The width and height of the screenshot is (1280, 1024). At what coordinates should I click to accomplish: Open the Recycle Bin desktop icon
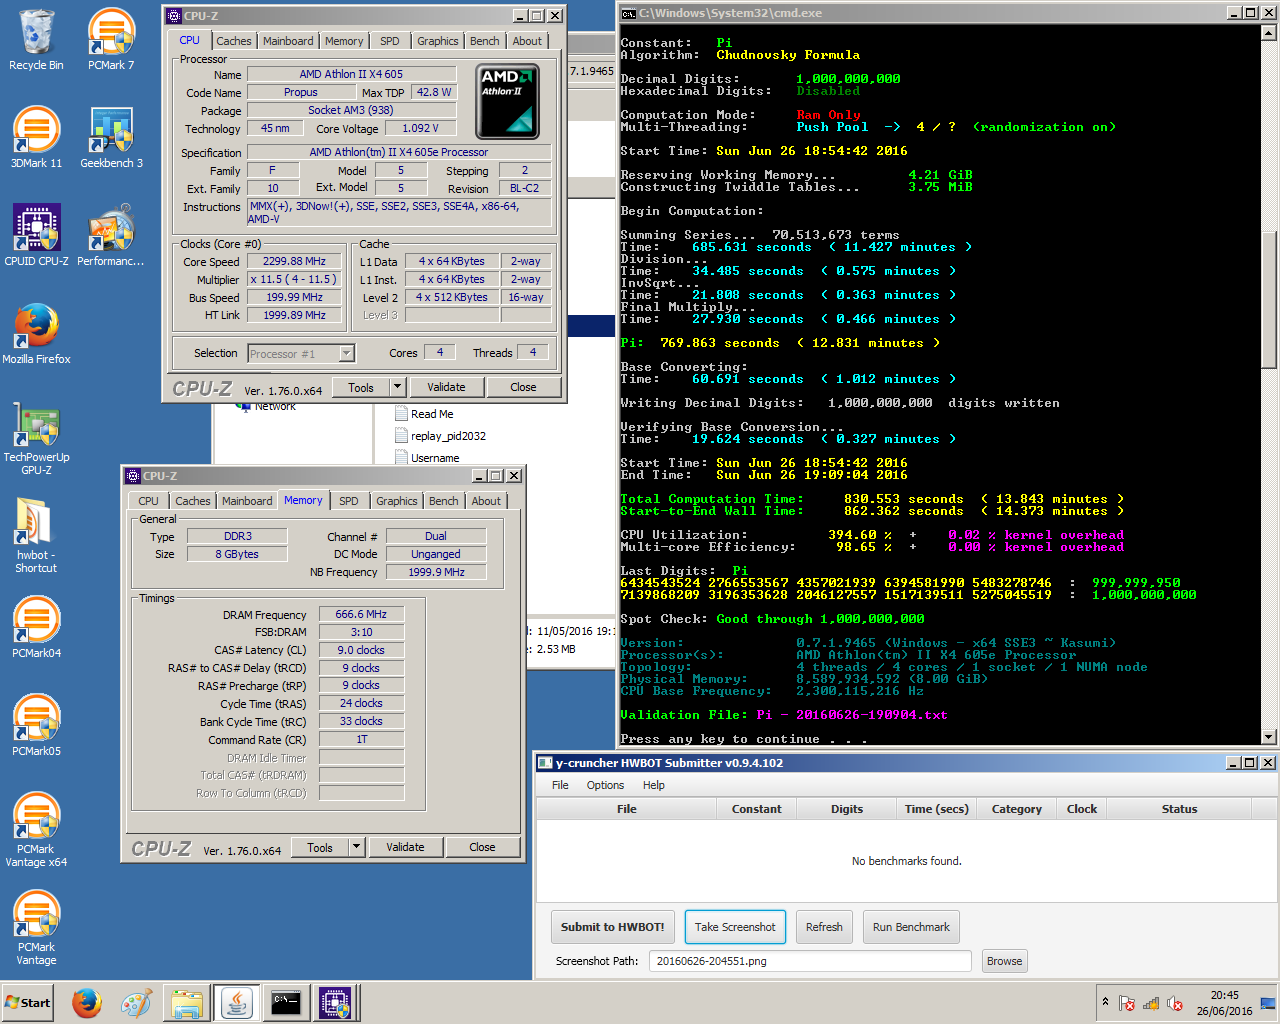point(36,41)
